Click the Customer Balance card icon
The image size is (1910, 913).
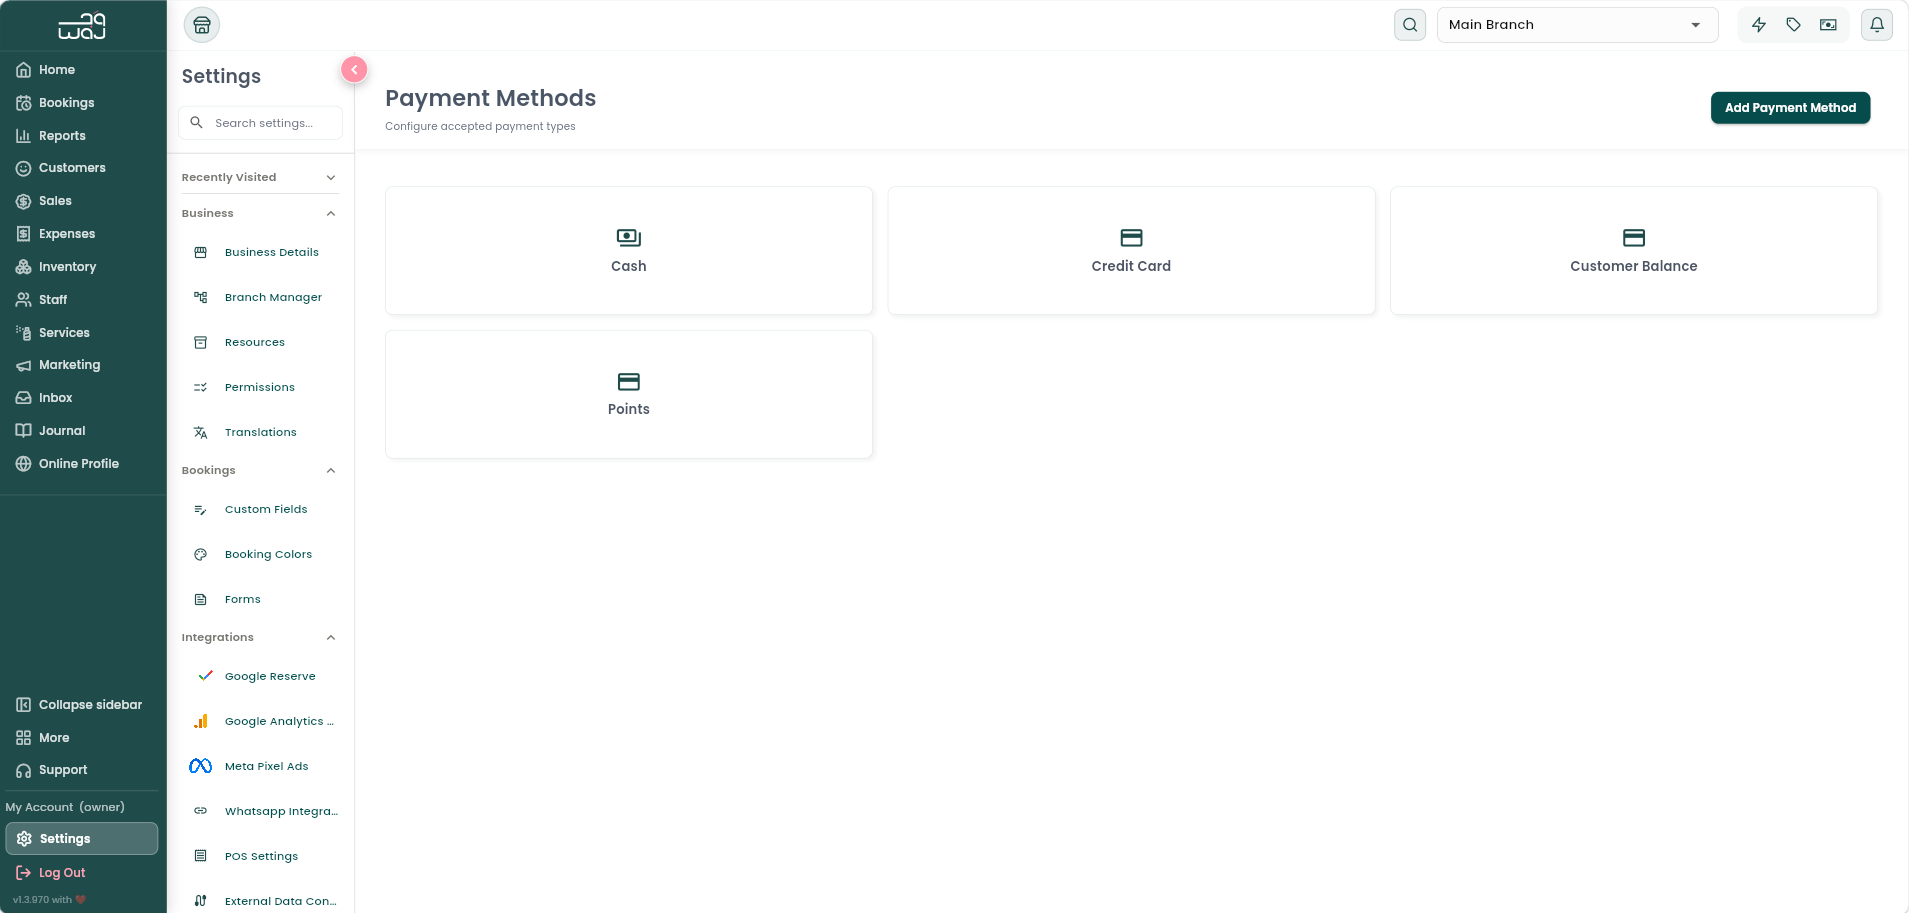1634,238
